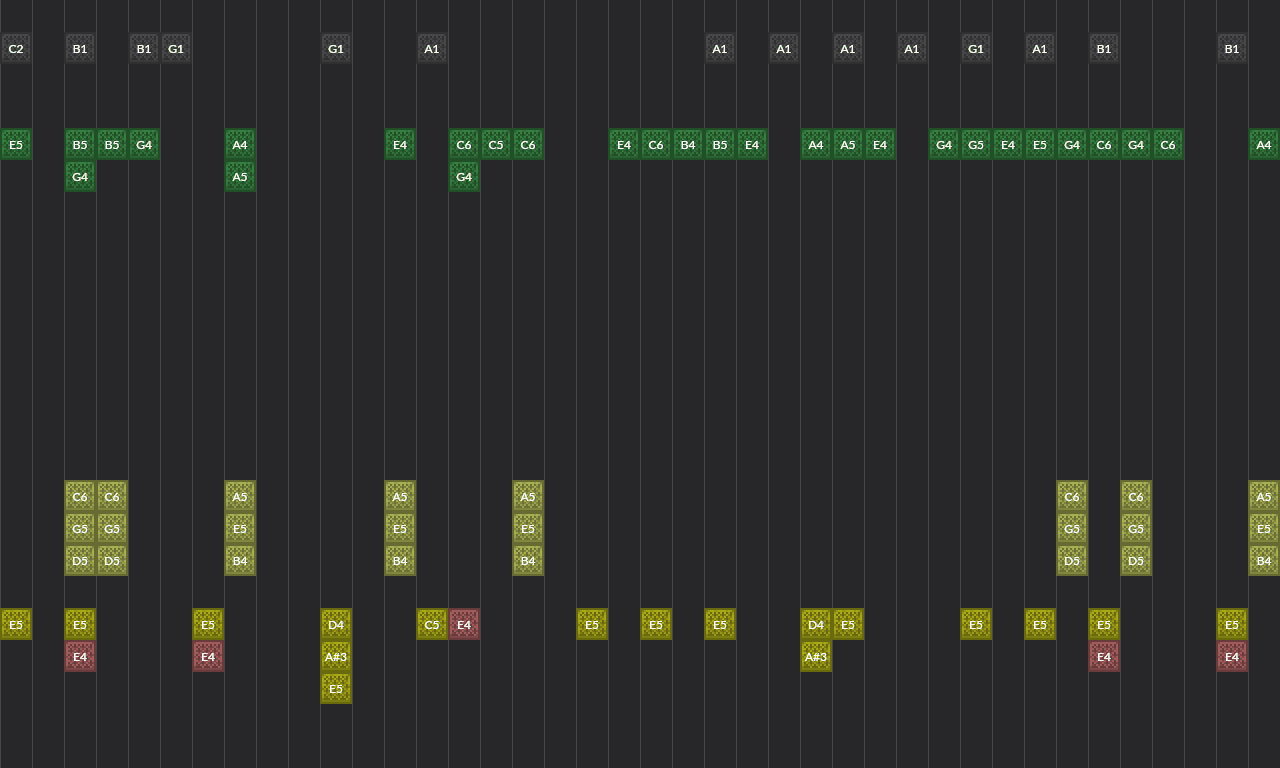Select a gray B1 note in the drum row
The width and height of the screenshot is (1280, 768).
[80, 48]
